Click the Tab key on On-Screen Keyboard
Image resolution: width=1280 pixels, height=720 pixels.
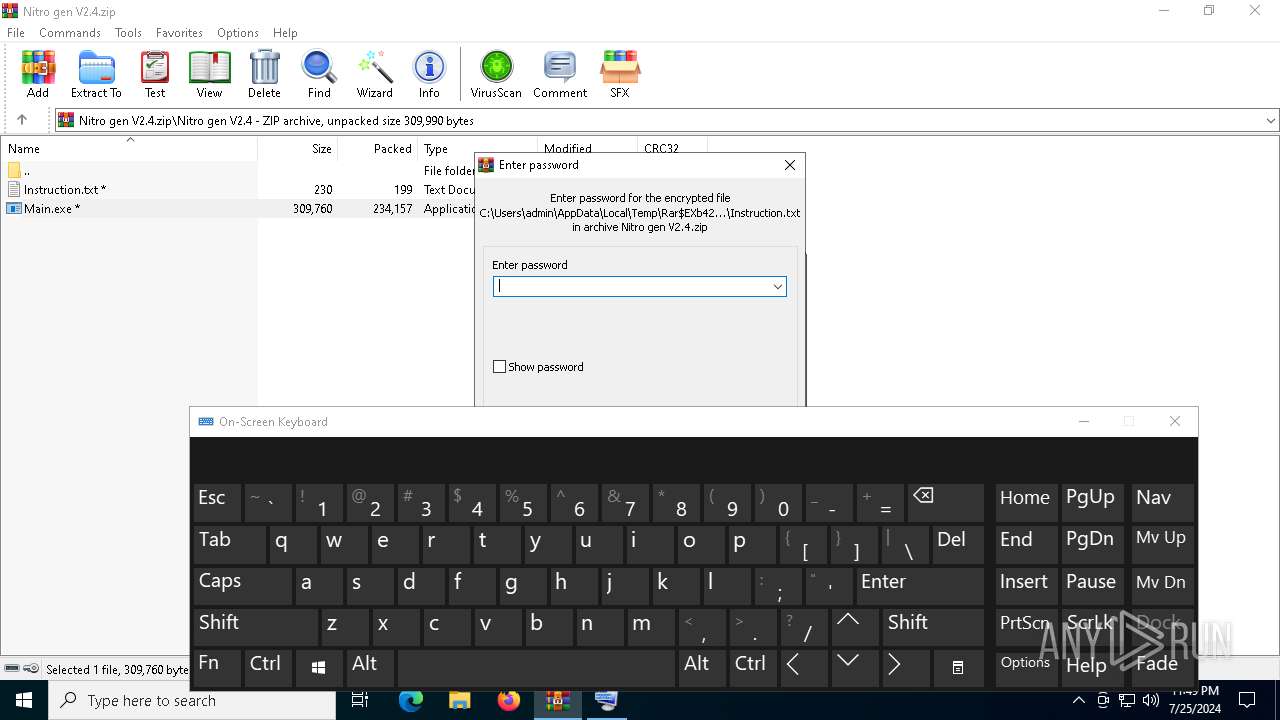click(229, 543)
